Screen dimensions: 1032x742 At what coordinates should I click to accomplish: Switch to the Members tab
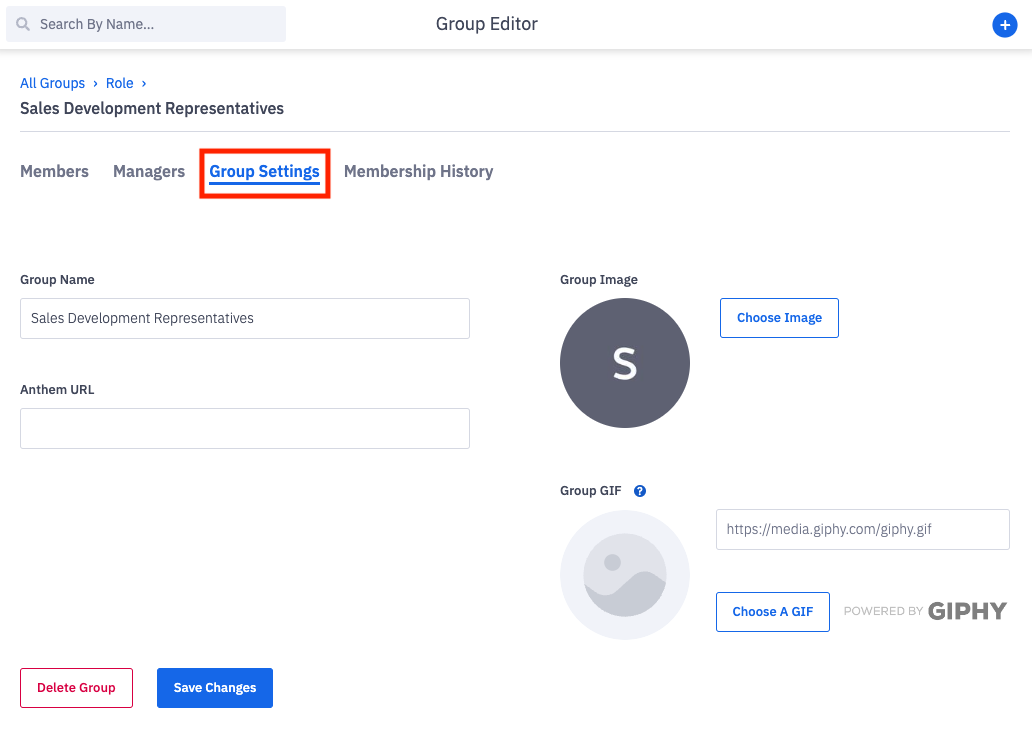click(x=54, y=171)
